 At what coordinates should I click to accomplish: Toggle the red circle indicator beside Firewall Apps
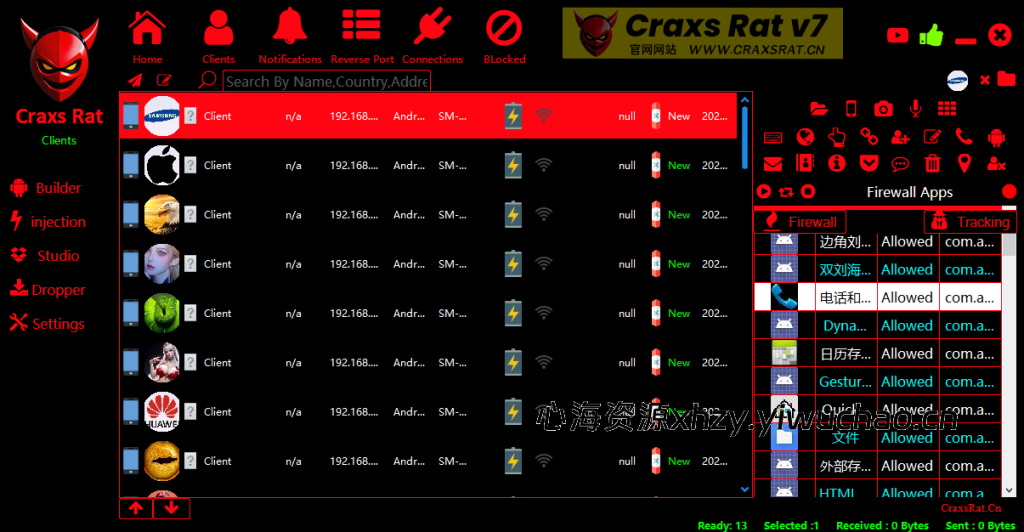[1009, 191]
